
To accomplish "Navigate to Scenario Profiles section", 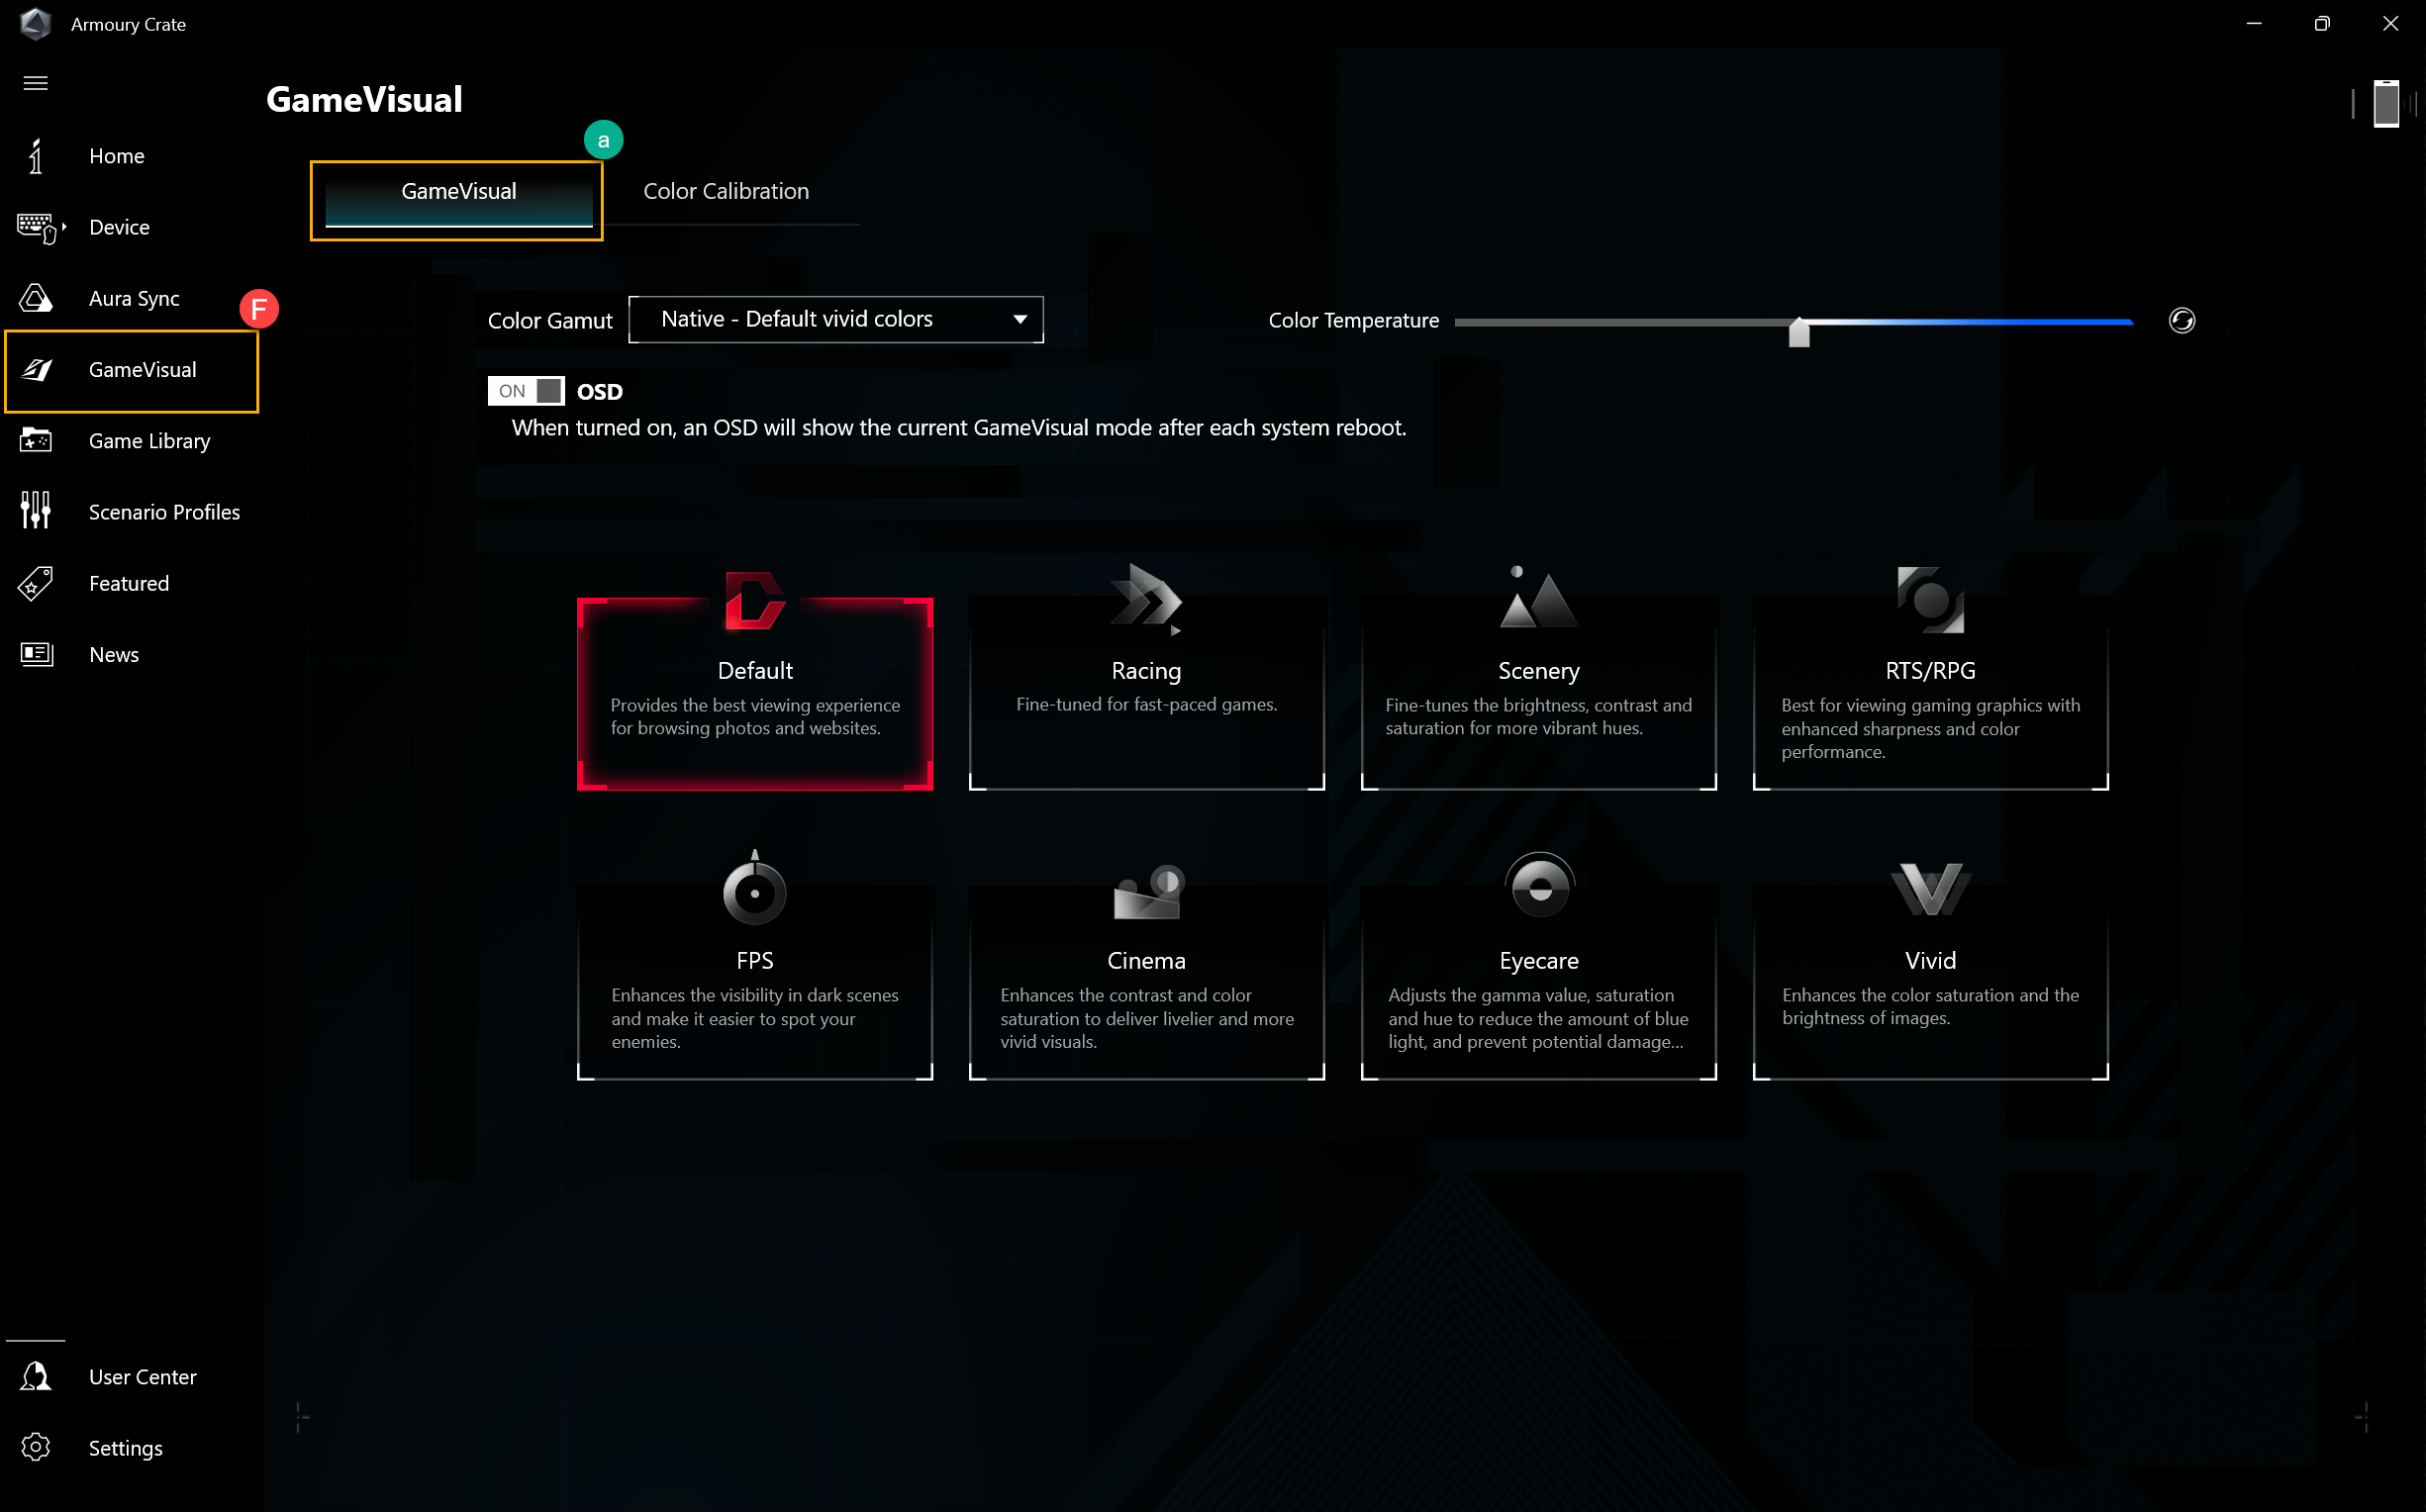I will 163,511.
